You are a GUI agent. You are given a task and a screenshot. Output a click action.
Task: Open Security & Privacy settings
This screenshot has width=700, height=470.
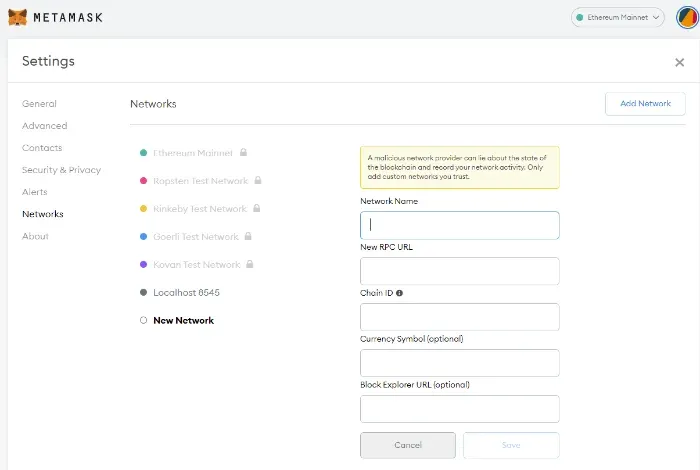(x=62, y=170)
